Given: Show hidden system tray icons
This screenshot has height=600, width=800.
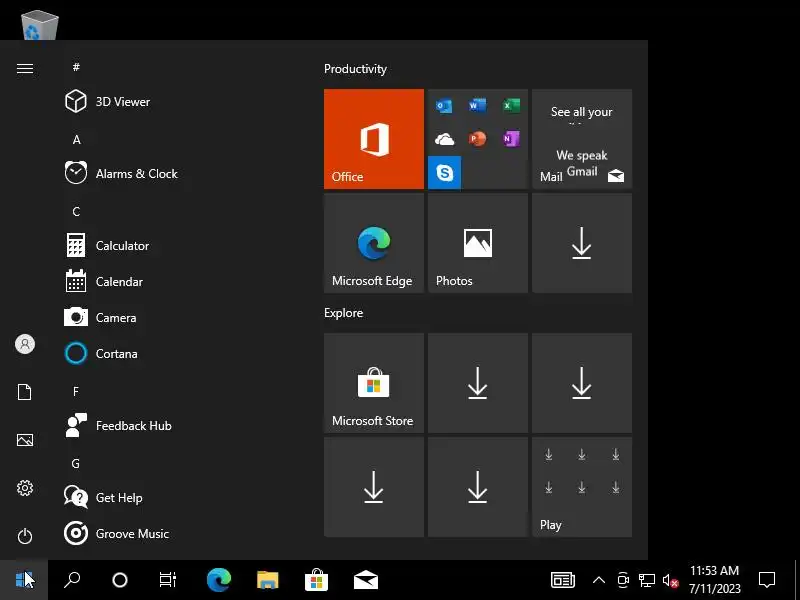Looking at the screenshot, I should (x=599, y=580).
